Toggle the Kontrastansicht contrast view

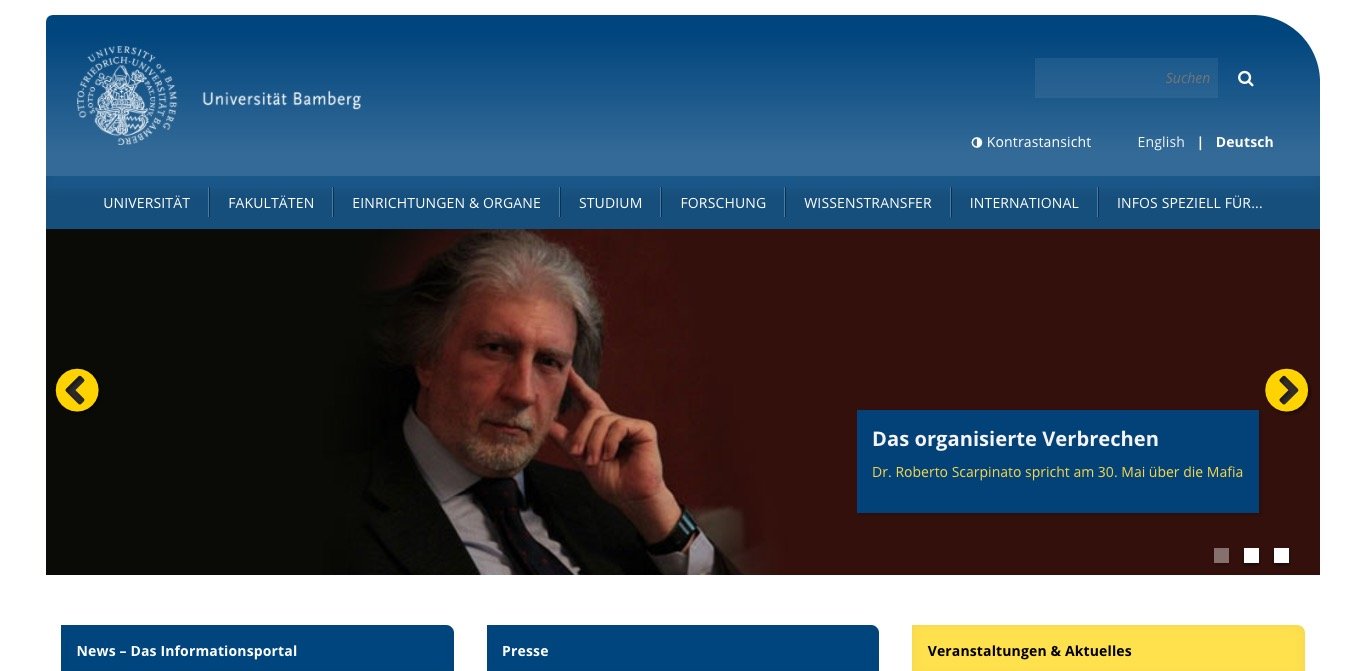tap(1031, 142)
